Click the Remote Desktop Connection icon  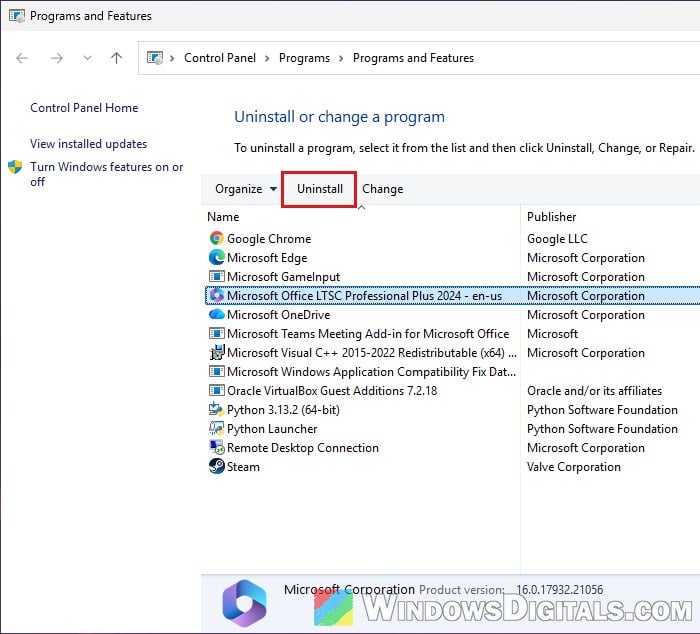(x=217, y=447)
